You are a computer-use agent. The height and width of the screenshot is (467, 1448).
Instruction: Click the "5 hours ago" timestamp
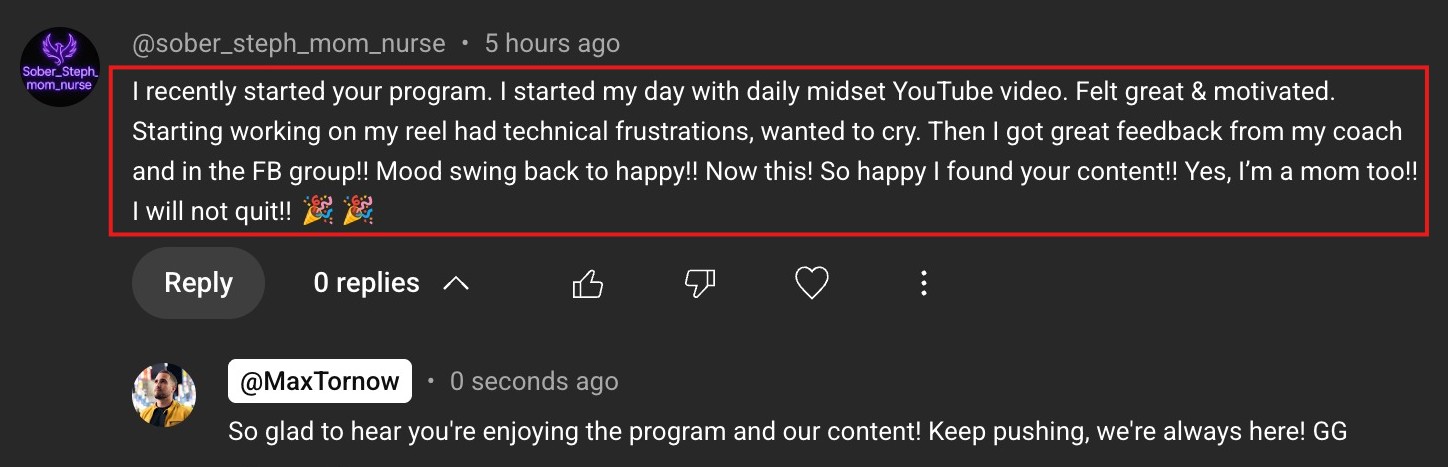[x=552, y=44]
